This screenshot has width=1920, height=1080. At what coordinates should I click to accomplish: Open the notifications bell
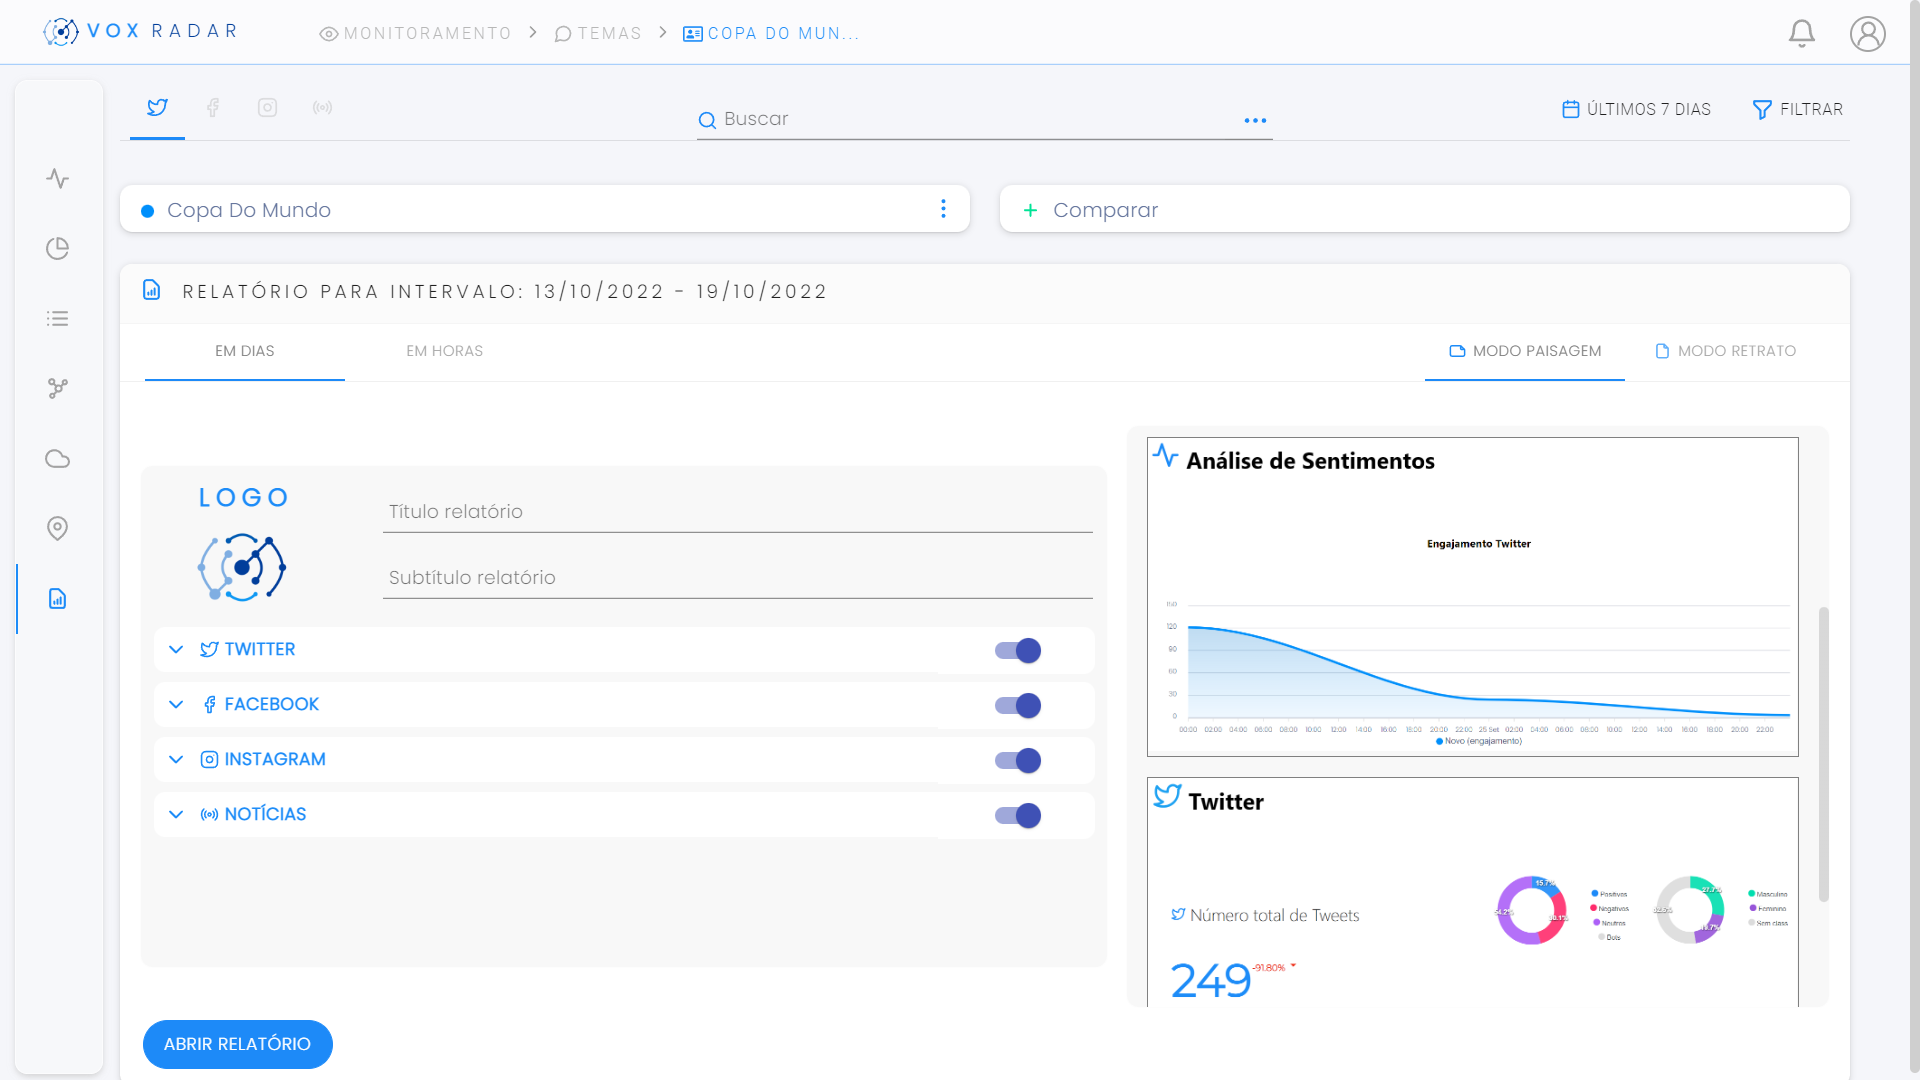[1802, 32]
